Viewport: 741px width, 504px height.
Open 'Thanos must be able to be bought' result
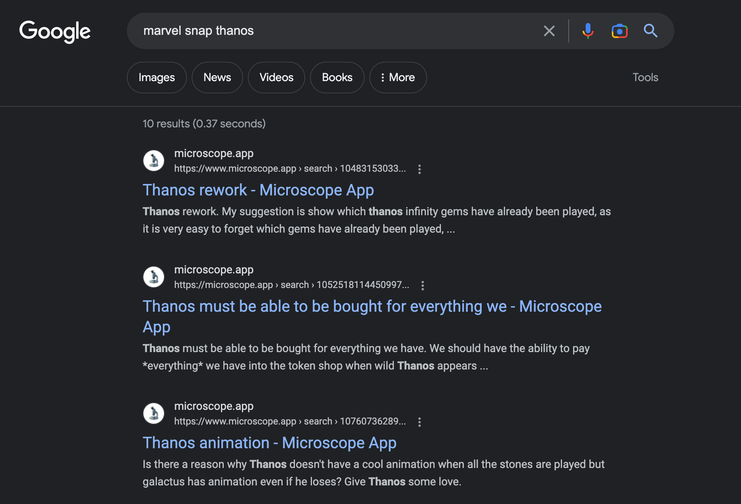pyautogui.click(x=372, y=316)
